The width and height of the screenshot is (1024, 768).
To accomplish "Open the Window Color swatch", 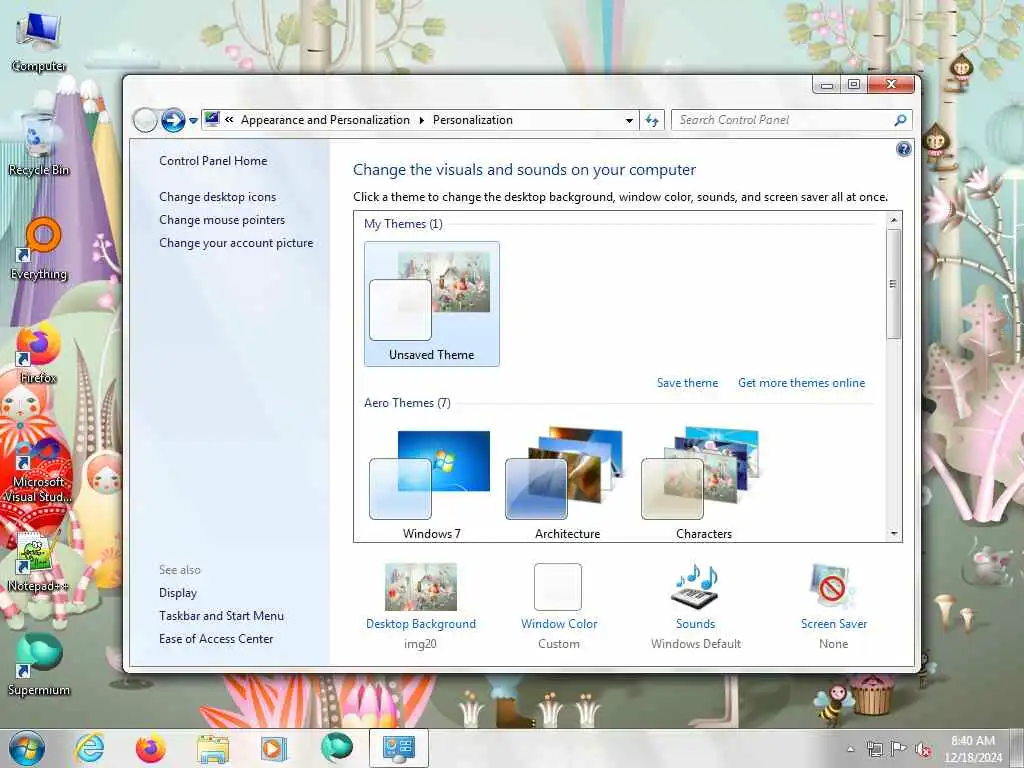I will pos(558,586).
